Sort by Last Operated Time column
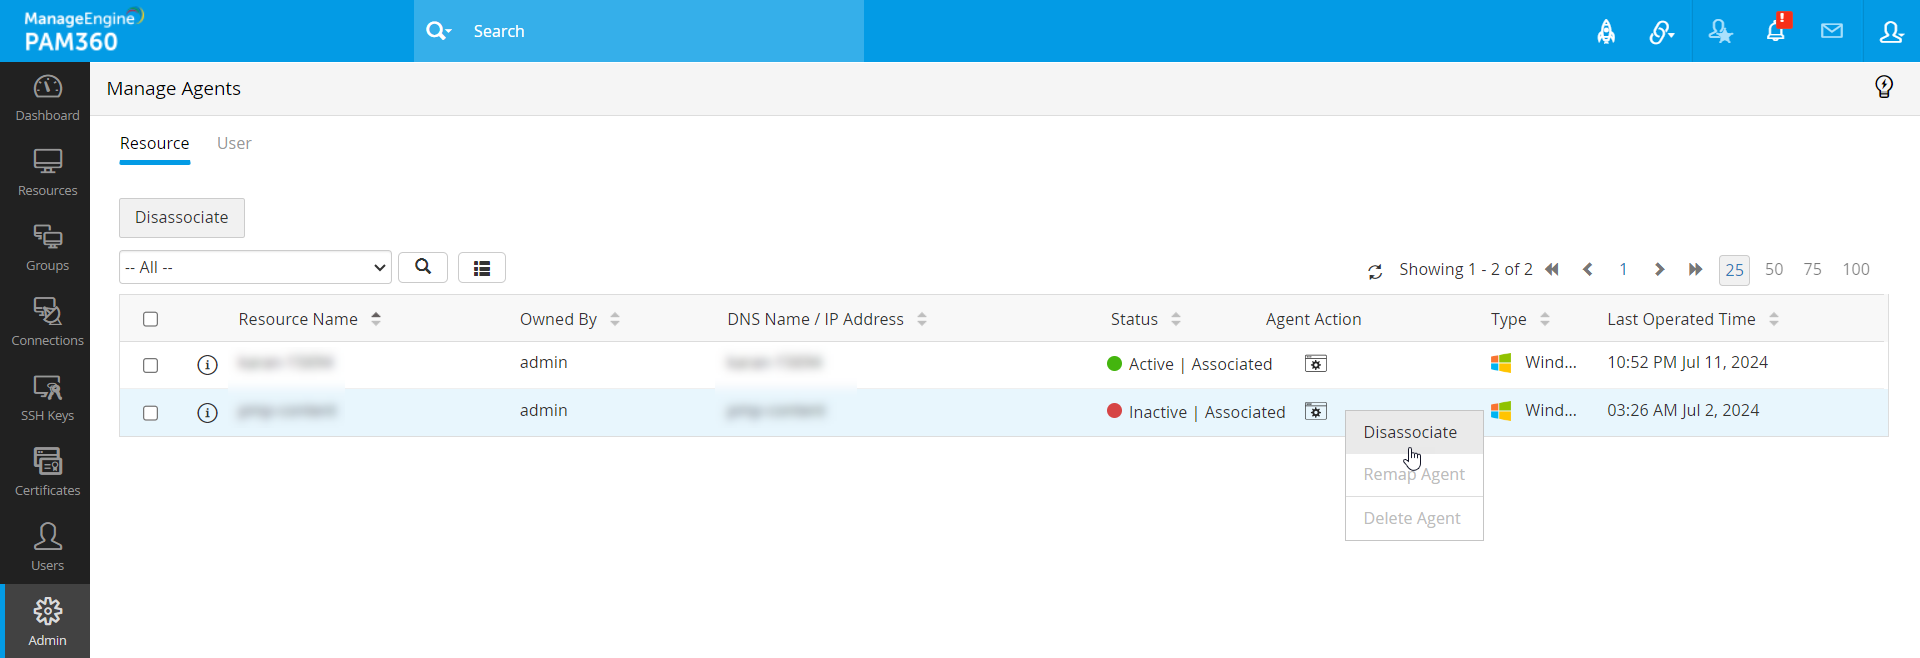The image size is (1920, 658). 1774,319
